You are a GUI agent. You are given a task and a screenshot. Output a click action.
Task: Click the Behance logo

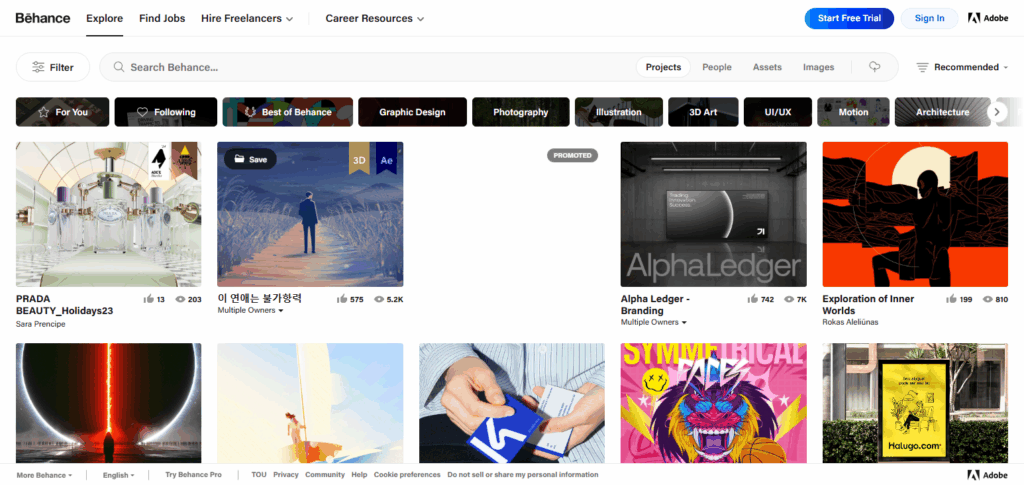(x=42, y=18)
